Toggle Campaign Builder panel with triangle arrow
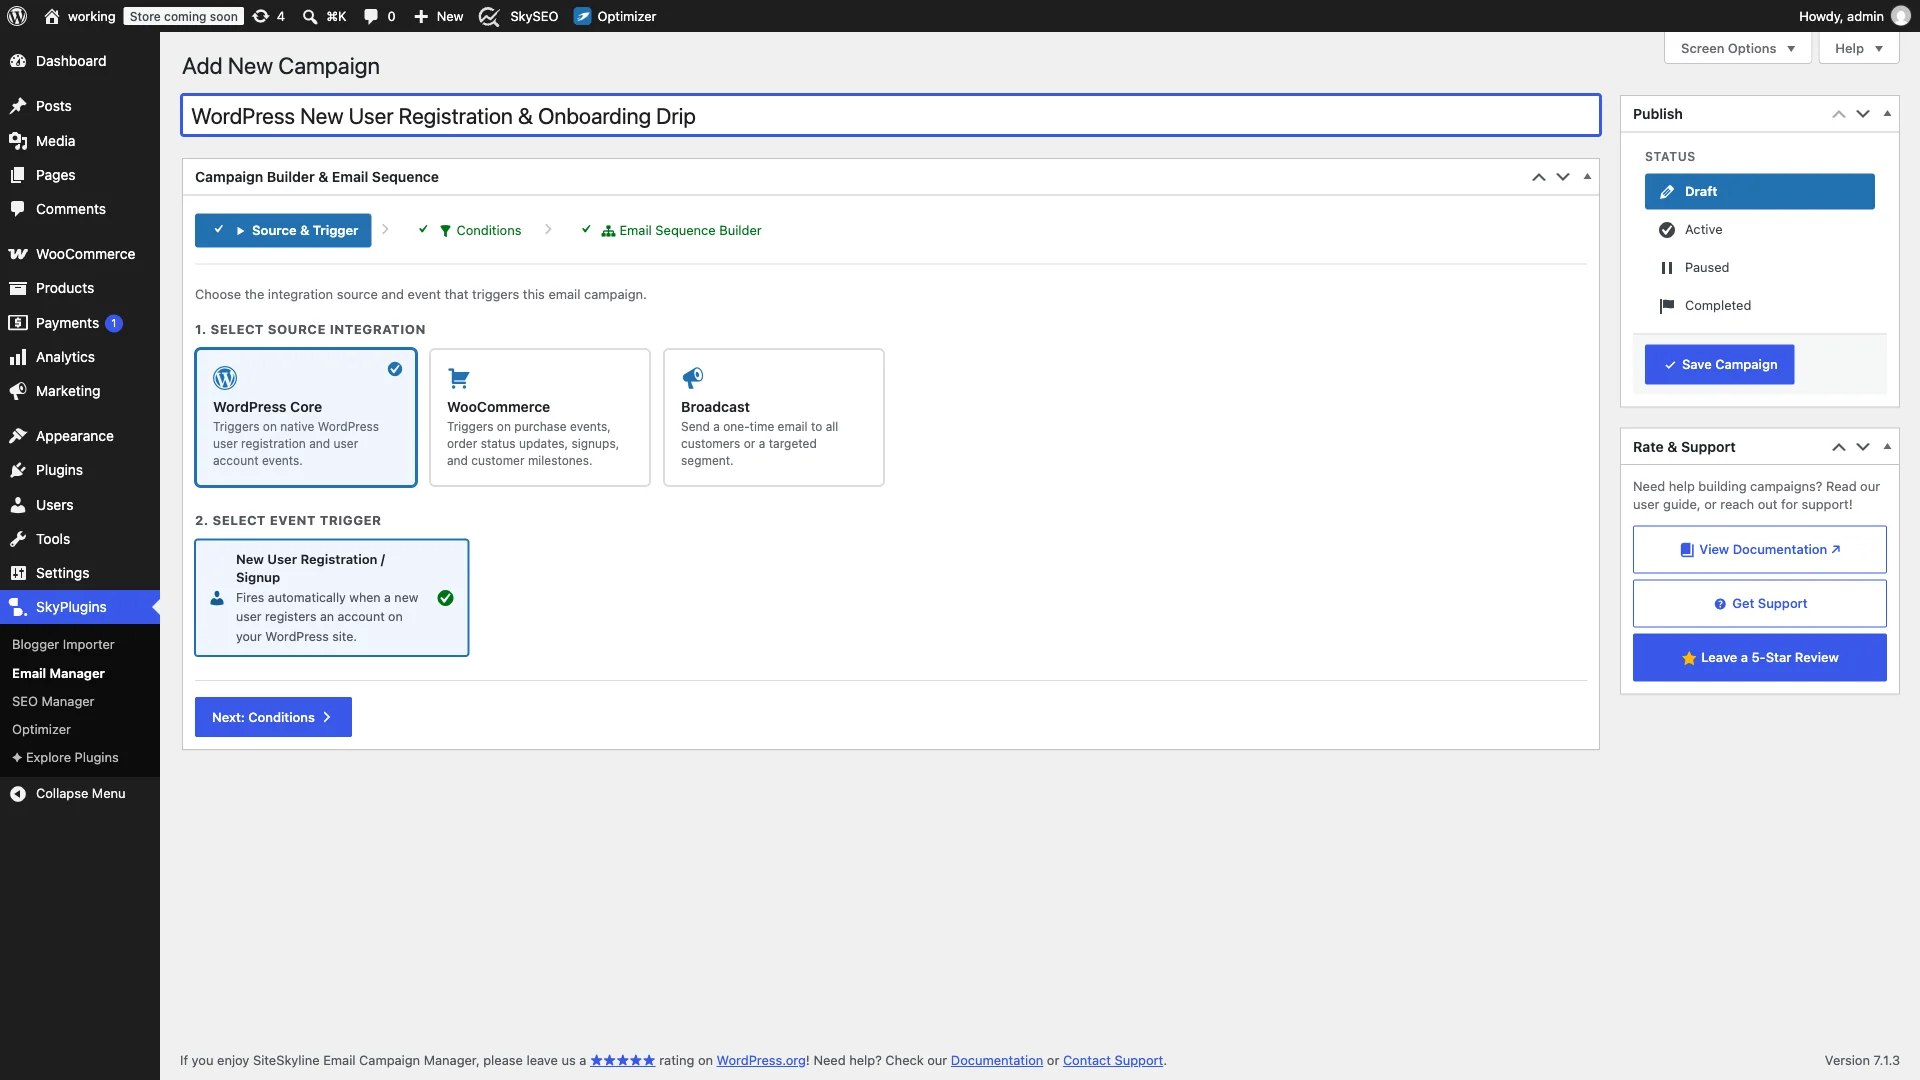 [1587, 177]
